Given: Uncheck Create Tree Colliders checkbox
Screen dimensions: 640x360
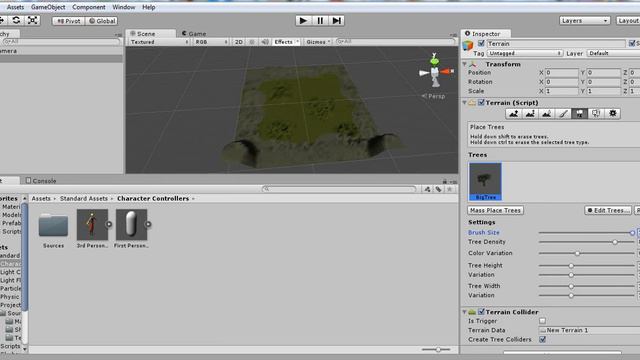Looking at the screenshot, I should (542, 339).
